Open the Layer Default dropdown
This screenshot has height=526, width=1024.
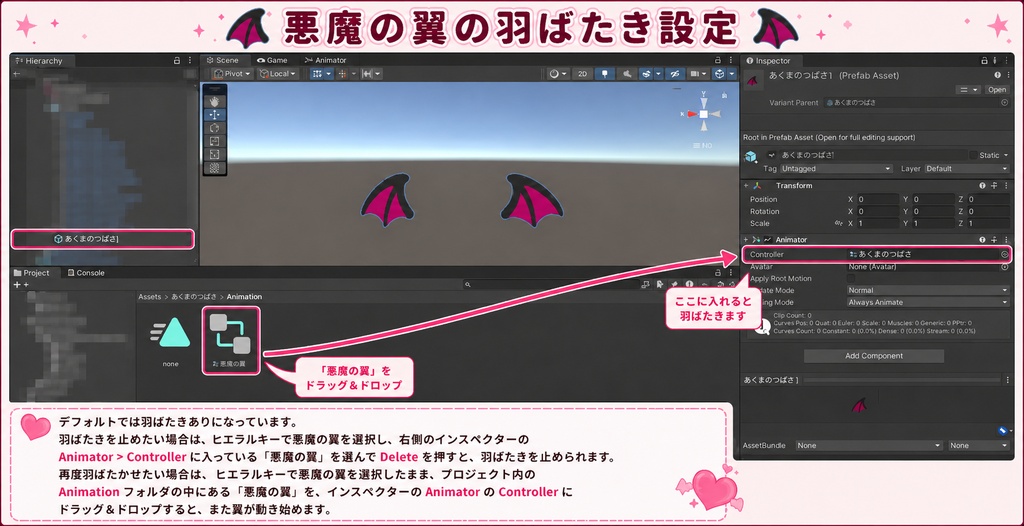tap(967, 169)
